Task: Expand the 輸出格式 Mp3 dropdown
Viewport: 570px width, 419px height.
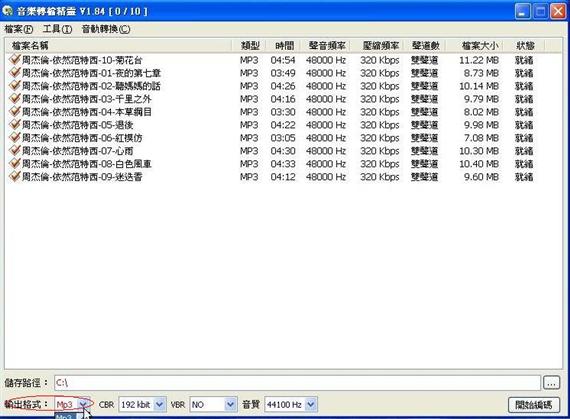Action: click(x=83, y=404)
